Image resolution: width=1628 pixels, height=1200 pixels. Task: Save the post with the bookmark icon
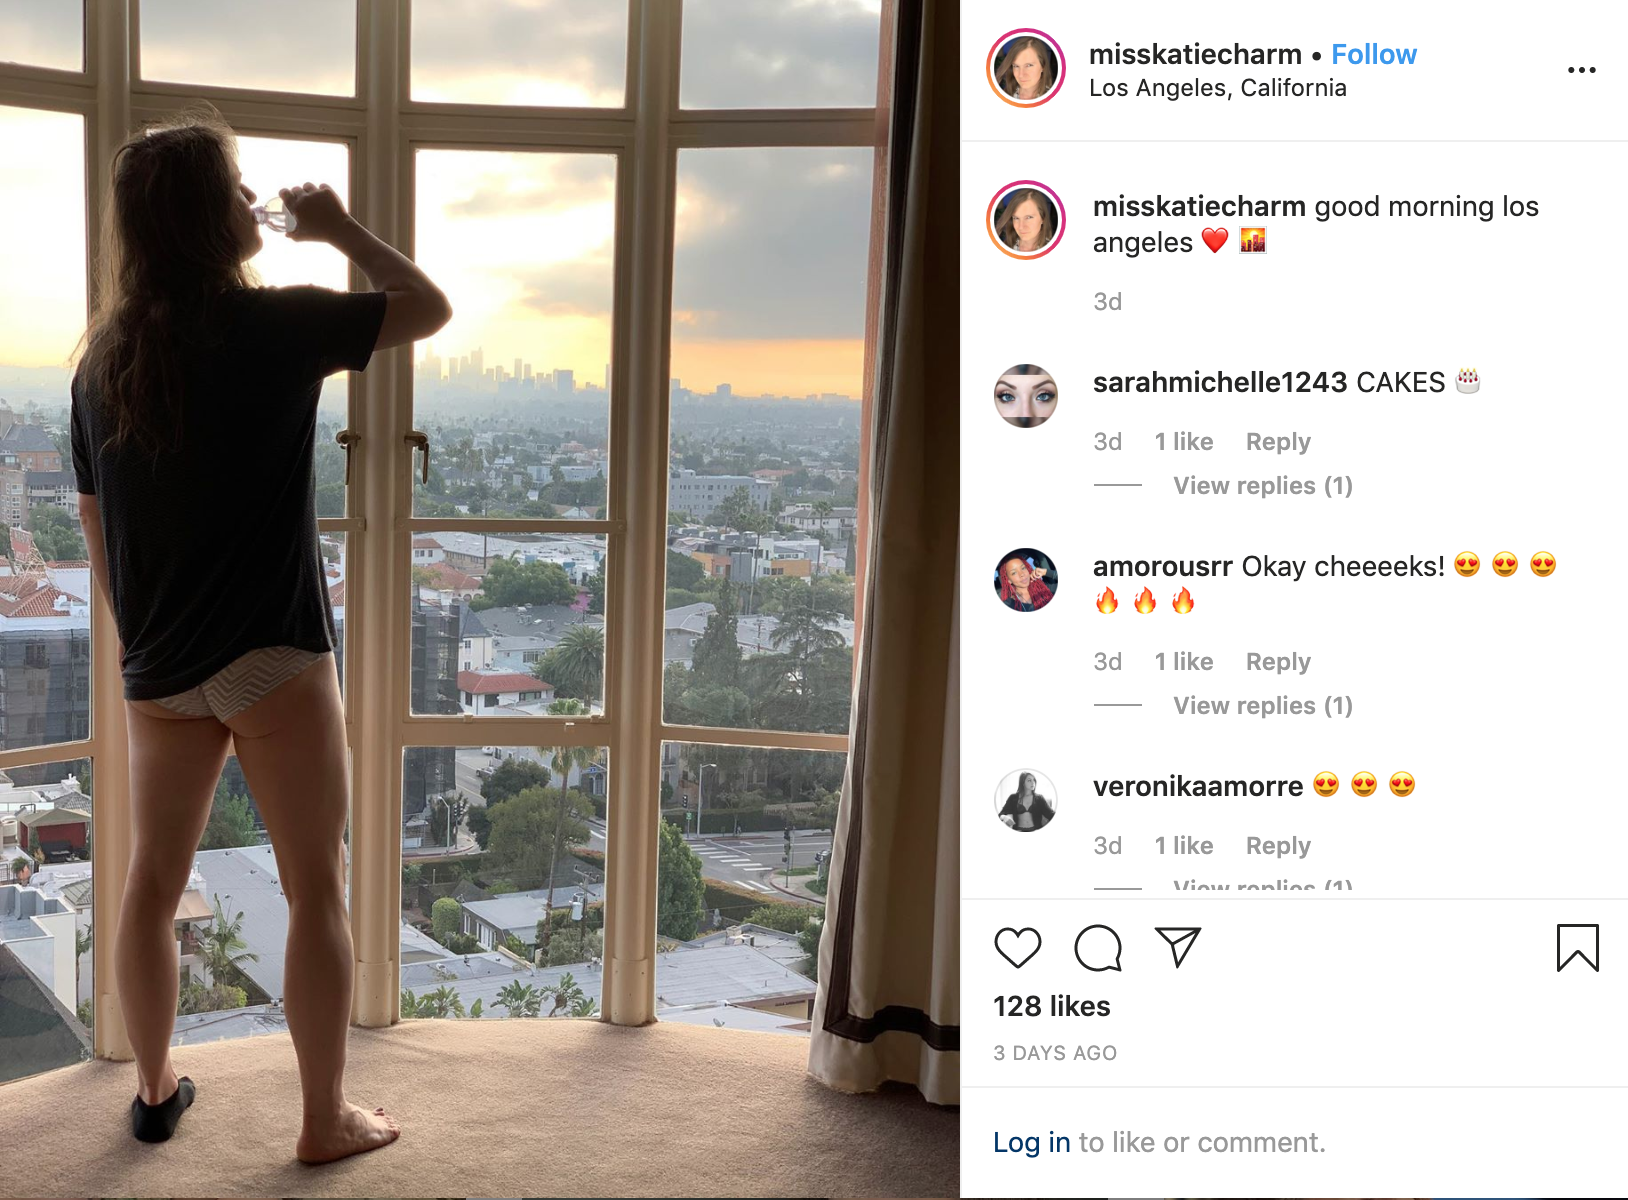(x=1577, y=948)
